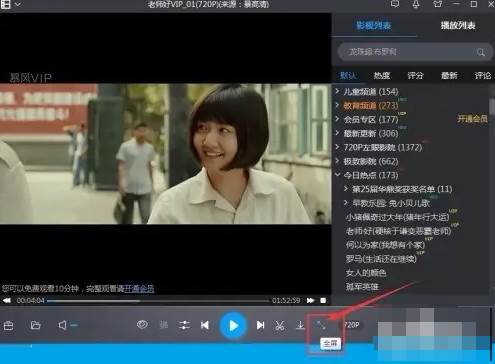Enter full screen with the 全屏 icon
This screenshot has height=364, width=495.
321,325
